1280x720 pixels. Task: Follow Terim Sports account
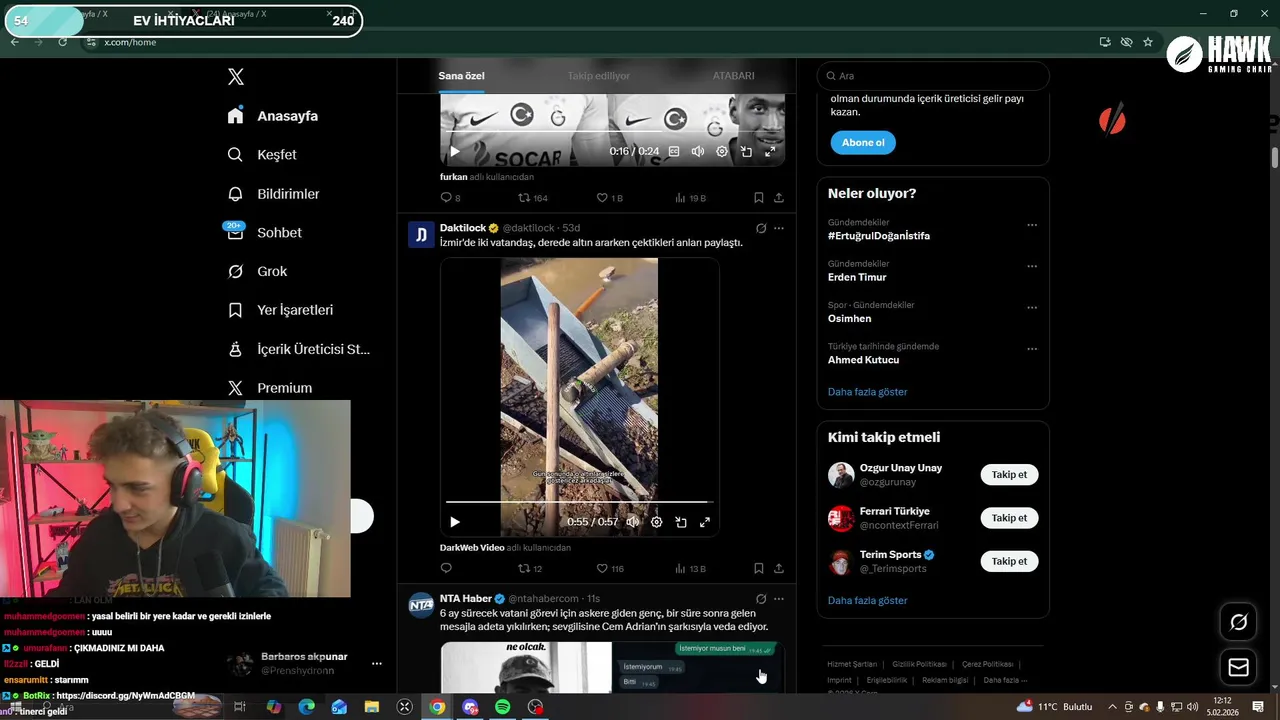(1009, 561)
